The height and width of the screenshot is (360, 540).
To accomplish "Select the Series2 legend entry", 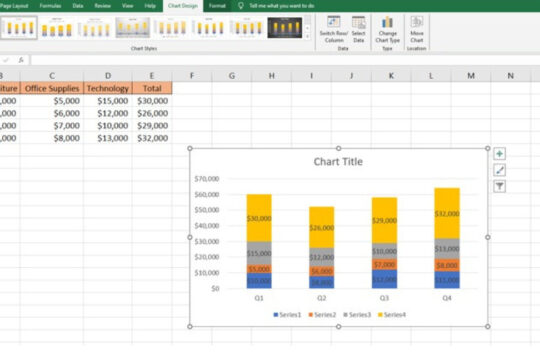I will tap(322, 315).
